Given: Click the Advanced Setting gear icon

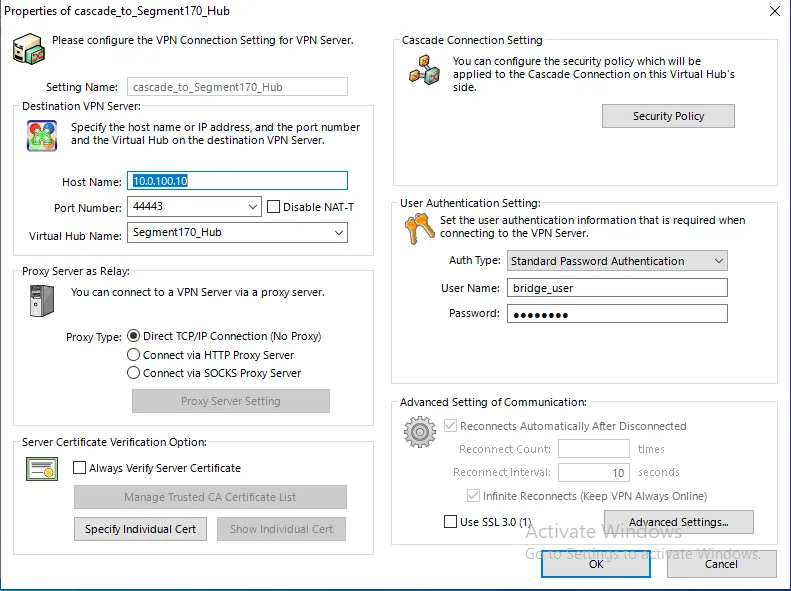Looking at the screenshot, I should pos(420,432).
